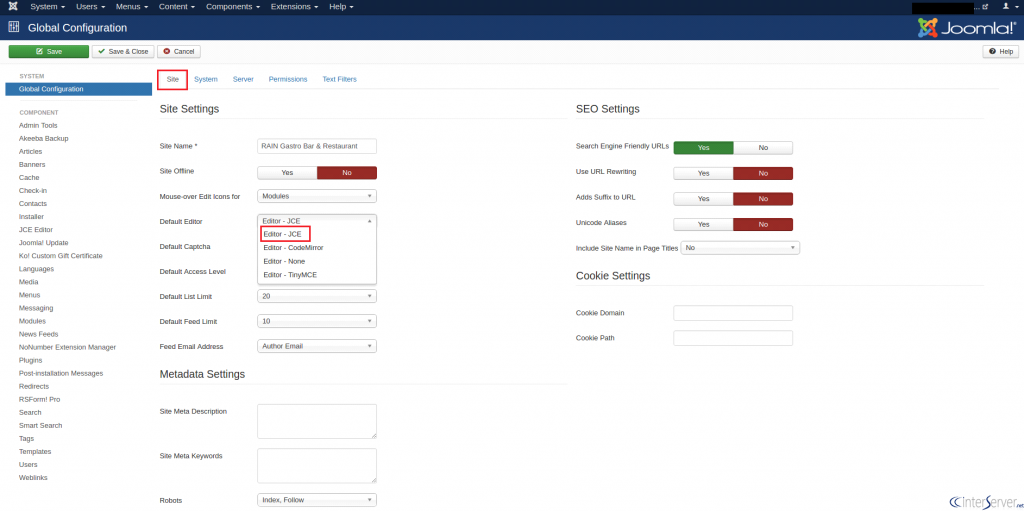Image resolution: width=1024 pixels, height=511 pixels.
Task: Click the Site Name input field
Action: pos(317,146)
